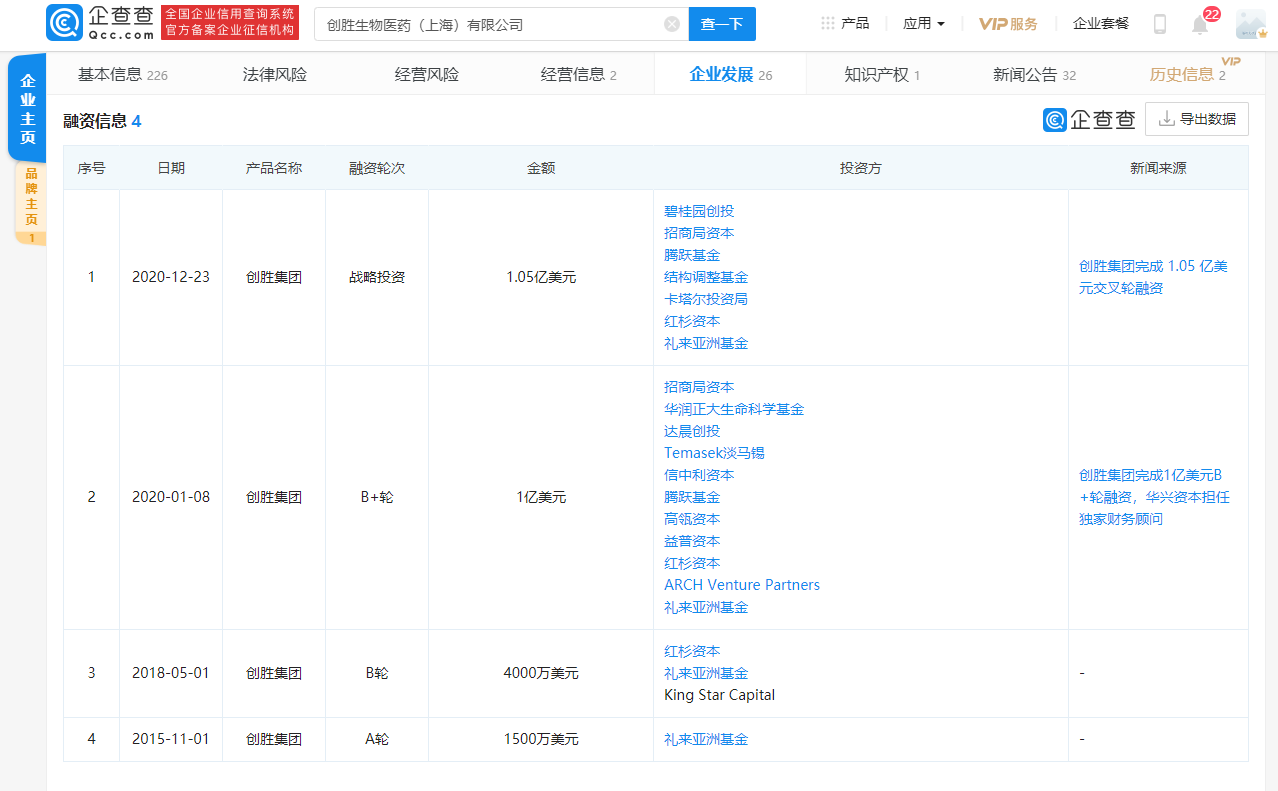Click the 新闻来源 column header
This screenshot has height=791, width=1278.
[1158, 168]
